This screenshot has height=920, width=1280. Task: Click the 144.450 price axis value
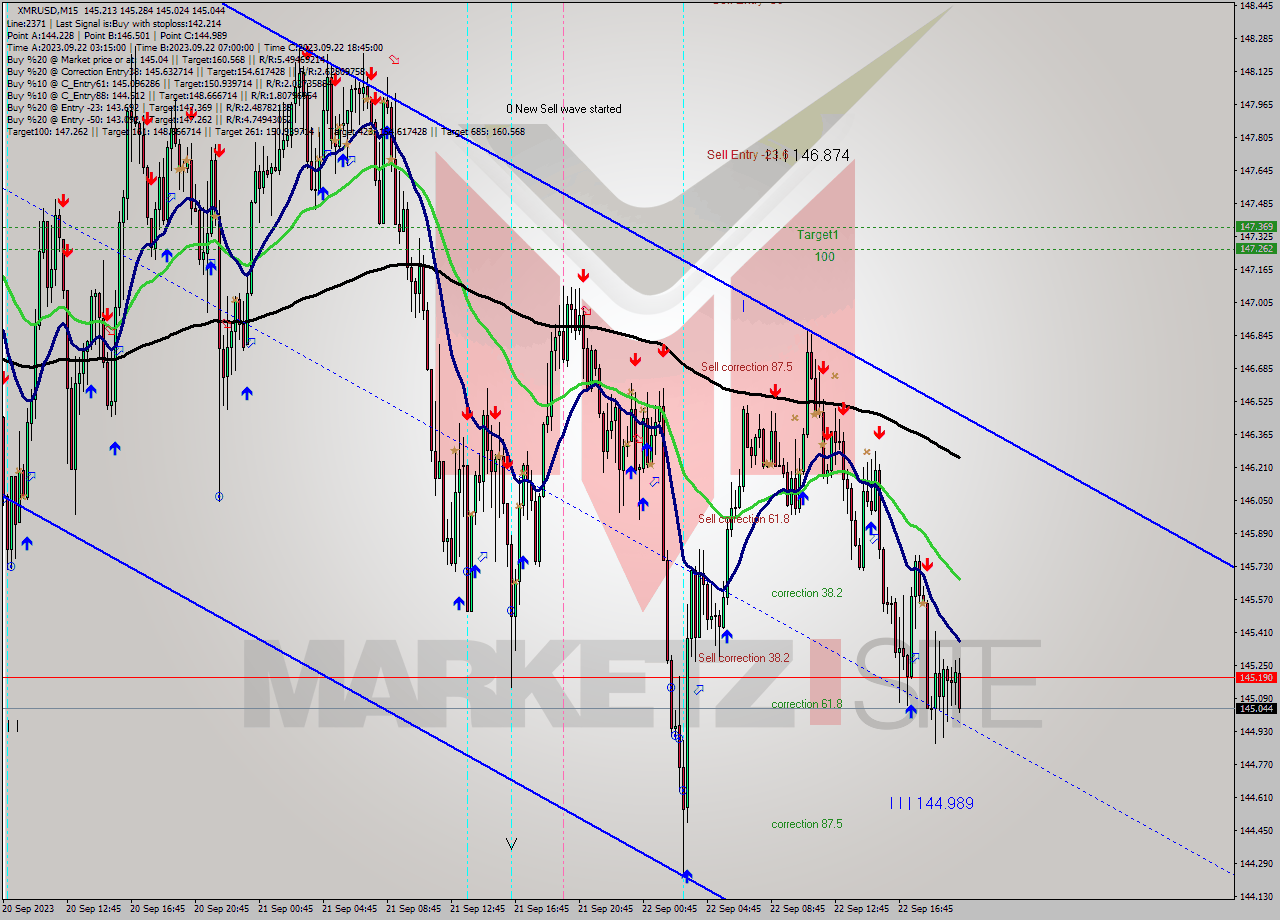[1255, 830]
